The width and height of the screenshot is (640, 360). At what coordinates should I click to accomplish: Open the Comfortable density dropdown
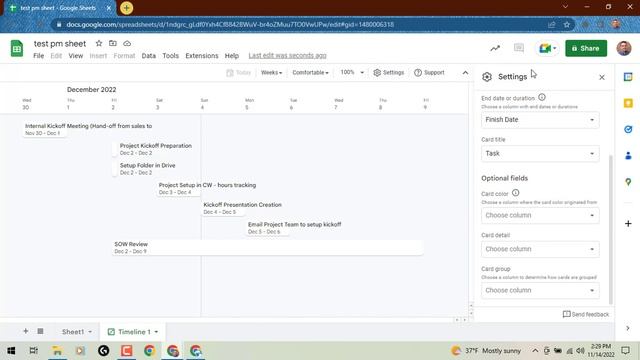click(x=310, y=73)
